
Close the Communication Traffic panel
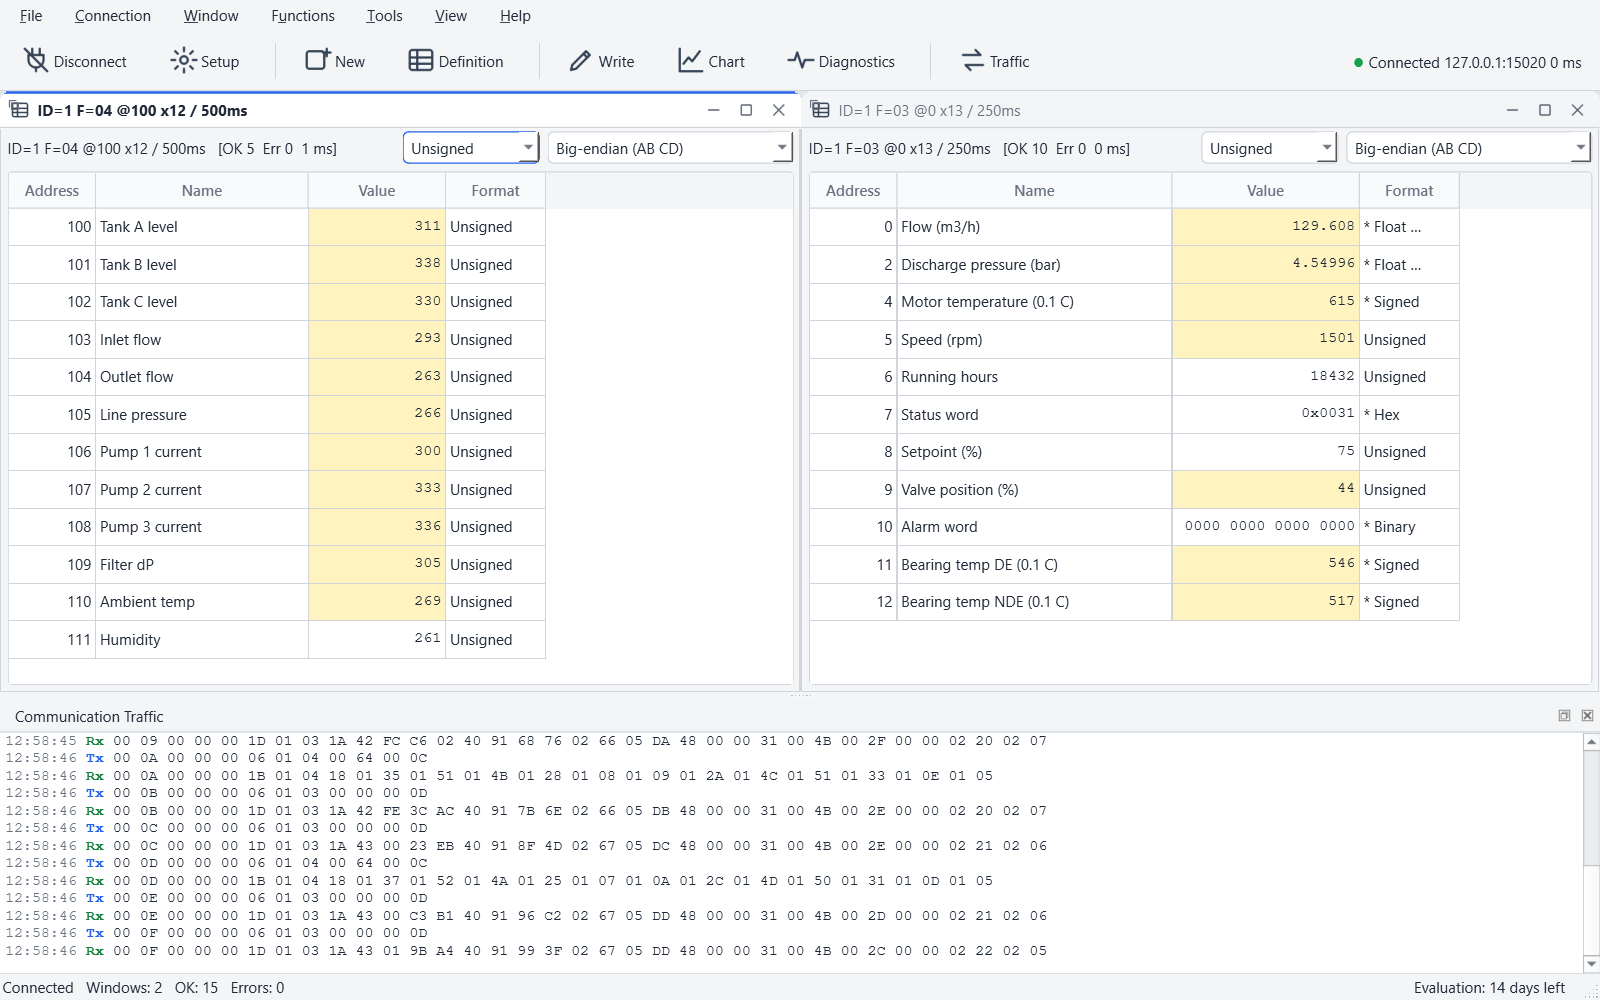1587,716
